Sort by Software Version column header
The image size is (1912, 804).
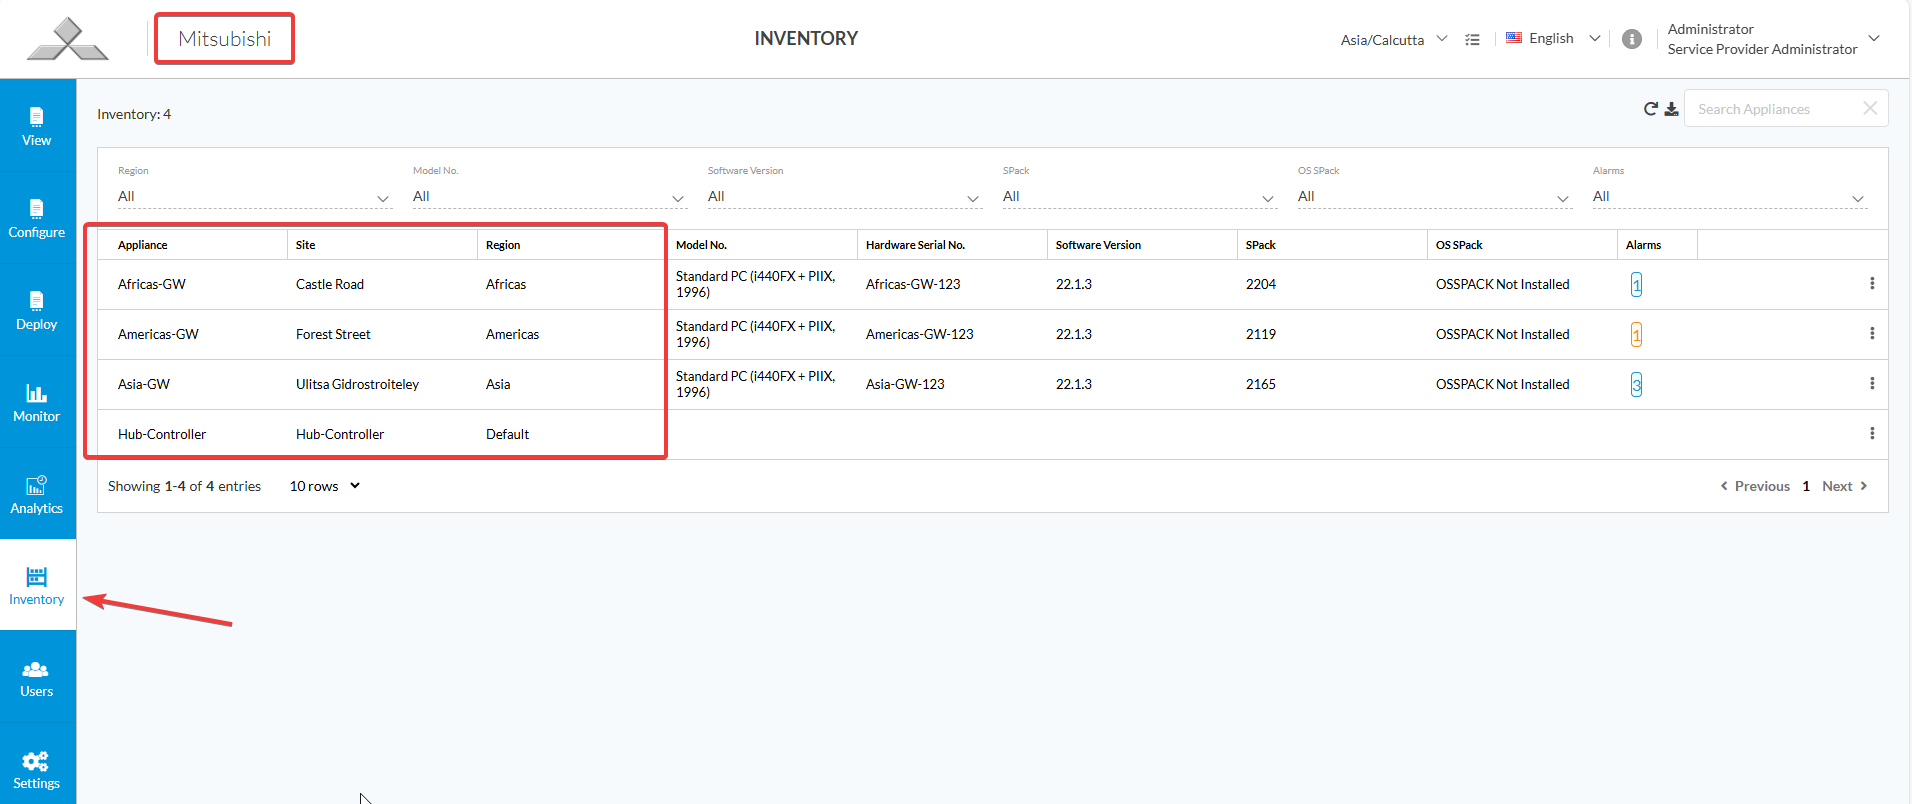tap(1098, 245)
